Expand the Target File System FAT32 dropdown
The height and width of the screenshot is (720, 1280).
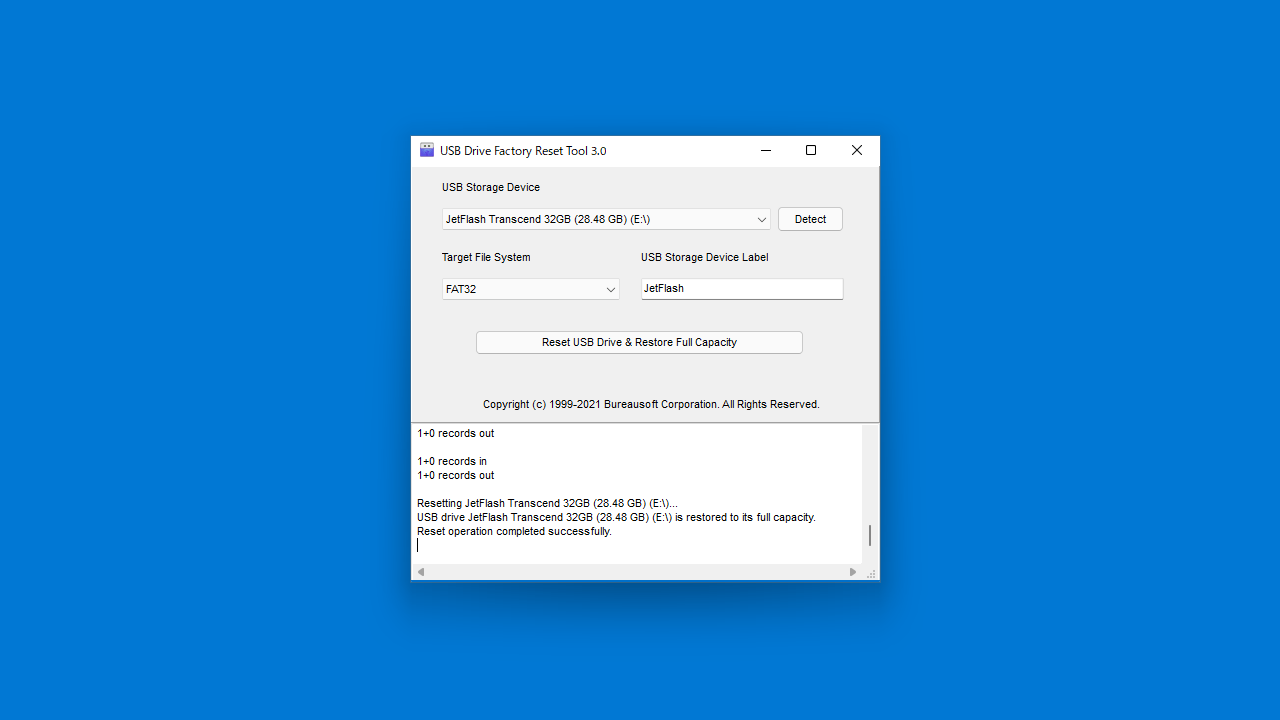(531, 289)
